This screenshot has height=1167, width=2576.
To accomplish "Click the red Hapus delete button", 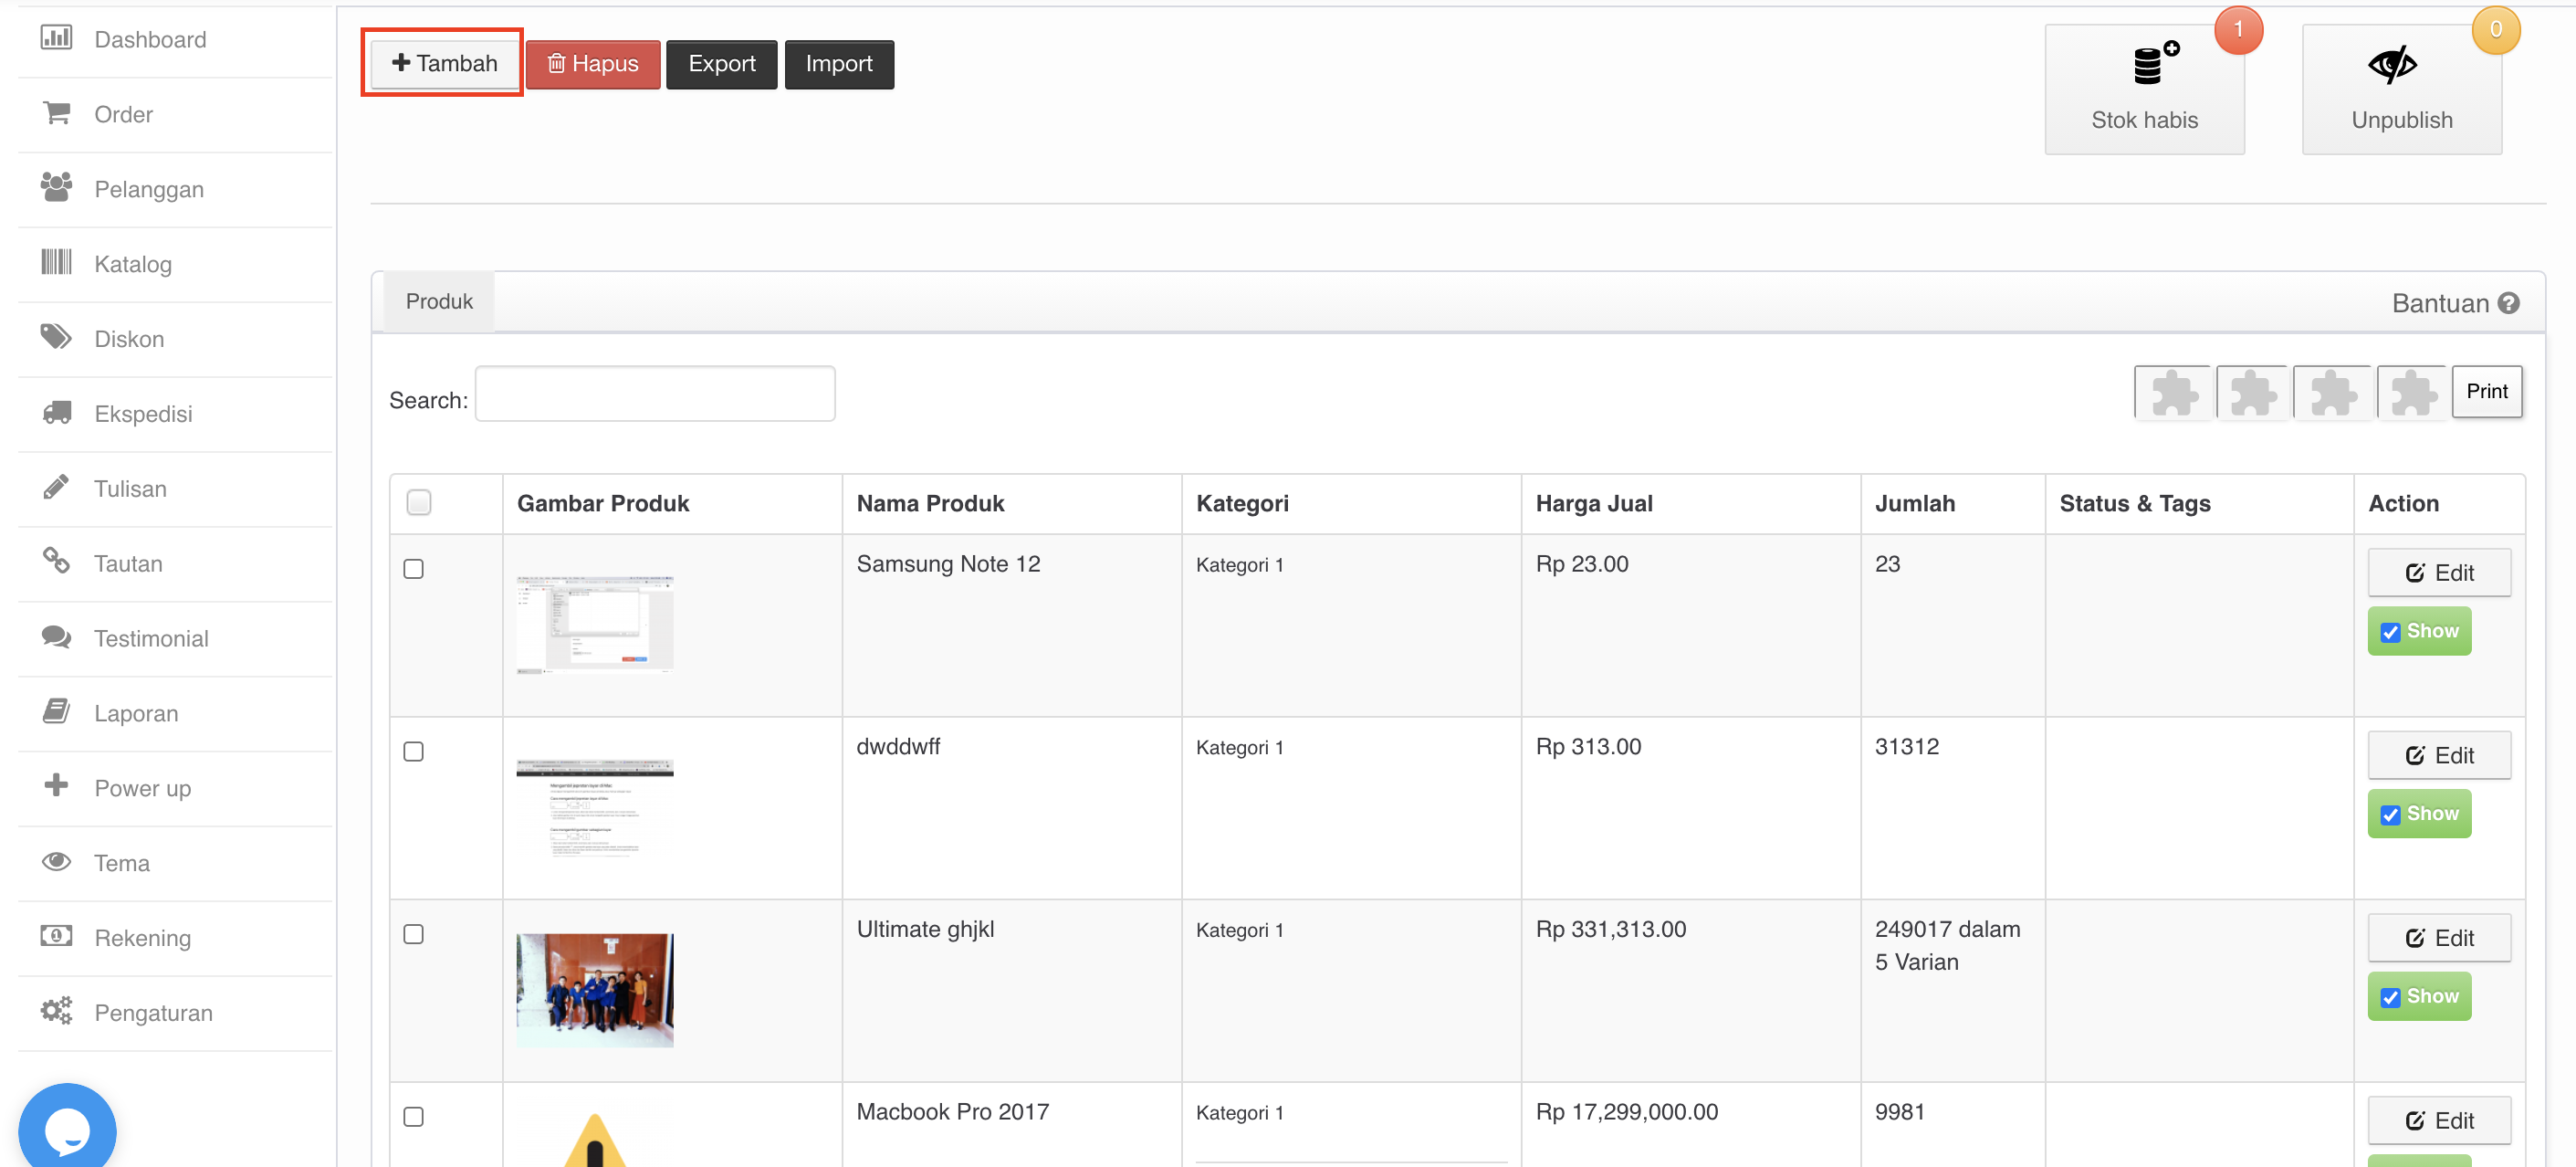I will tap(593, 64).
